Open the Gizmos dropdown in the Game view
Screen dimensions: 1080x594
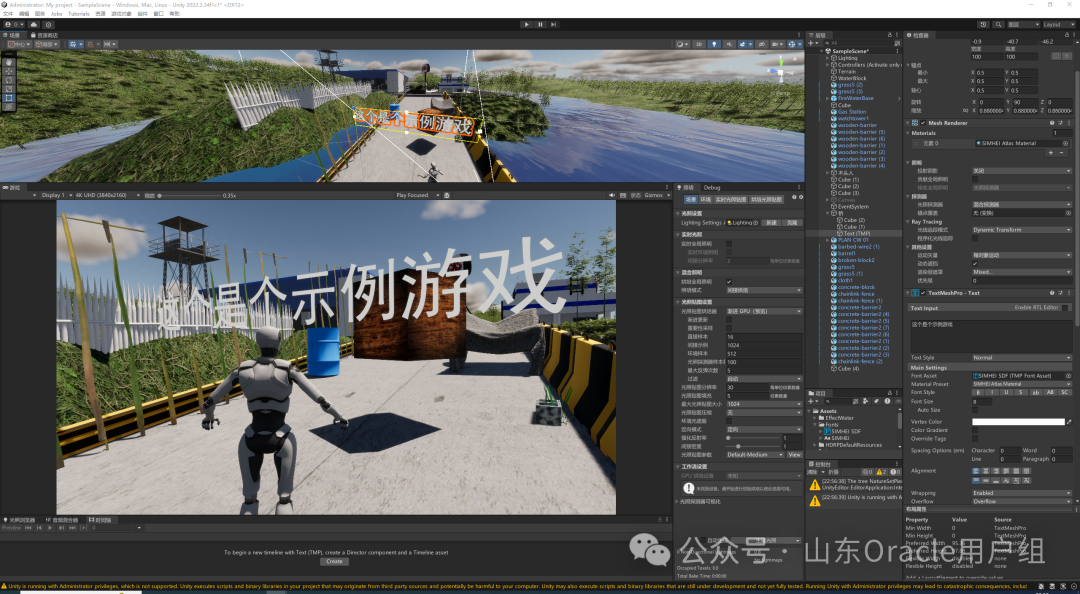point(656,195)
